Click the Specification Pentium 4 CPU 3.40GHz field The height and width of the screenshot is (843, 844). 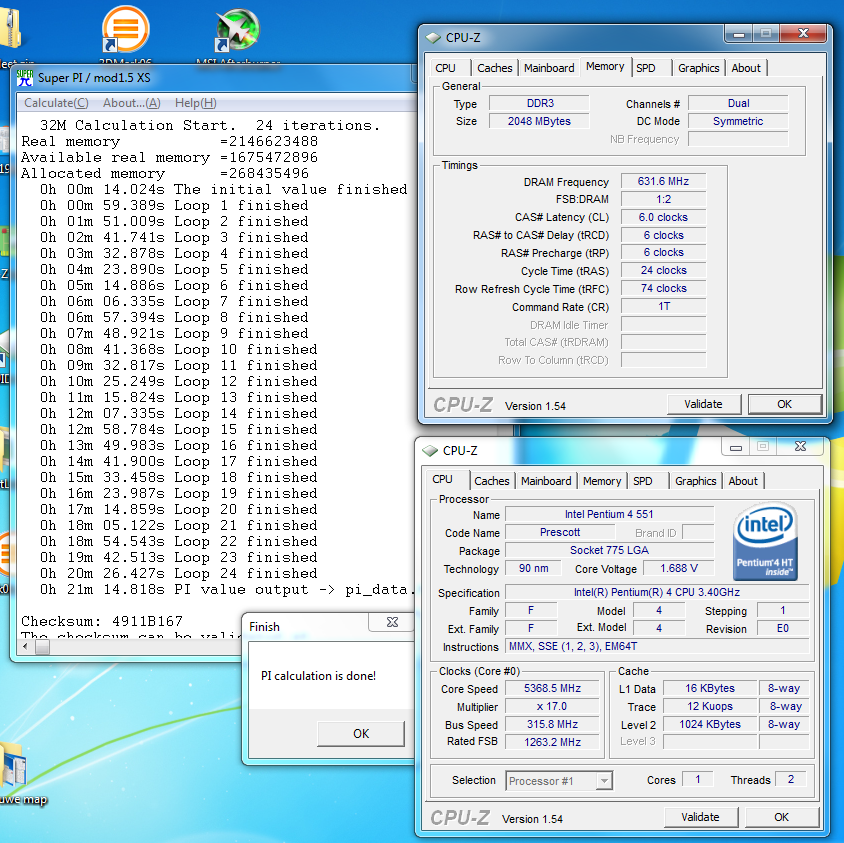coord(657,592)
